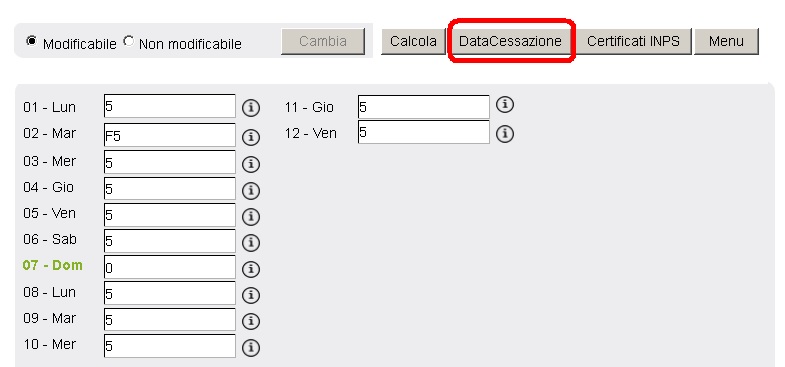The width and height of the screenshot is (785, 367).
Task: Click info icon for 11 - Gio
Action: click(505, 105)
